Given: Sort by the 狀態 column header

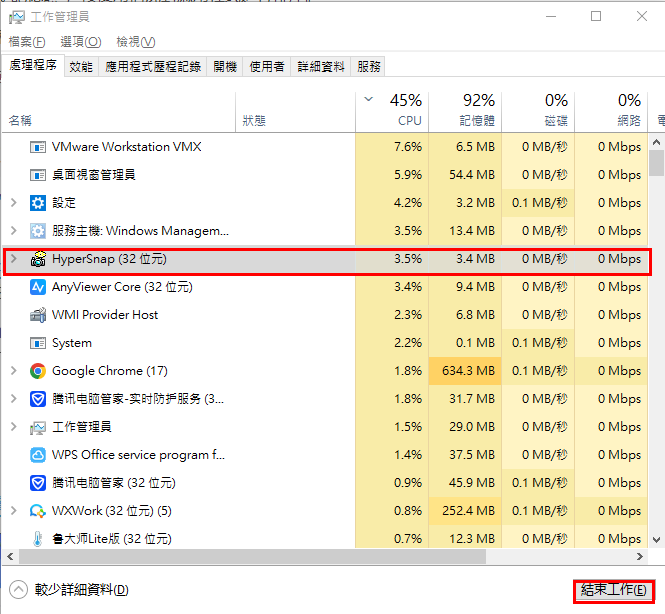Looking at the screenshot, I should (x=296, y=111).
